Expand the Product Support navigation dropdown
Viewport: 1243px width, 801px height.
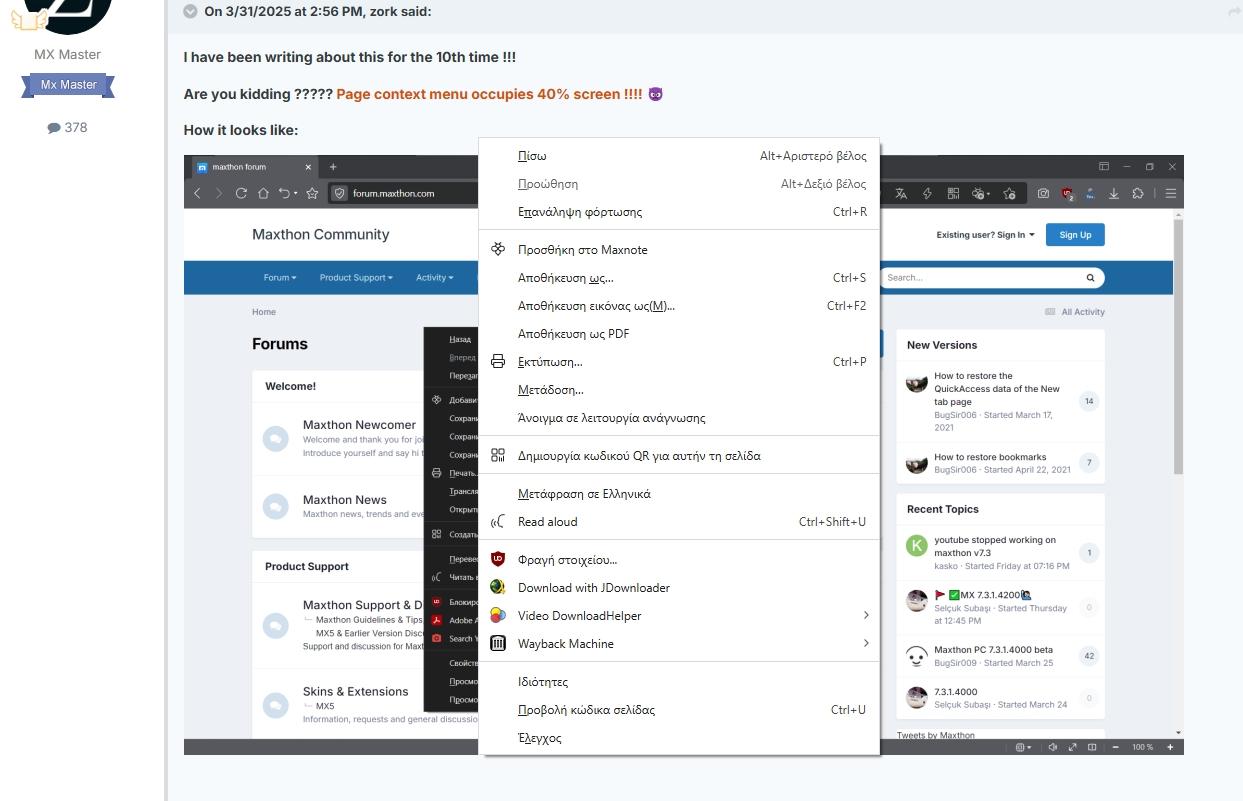point(356,278)
